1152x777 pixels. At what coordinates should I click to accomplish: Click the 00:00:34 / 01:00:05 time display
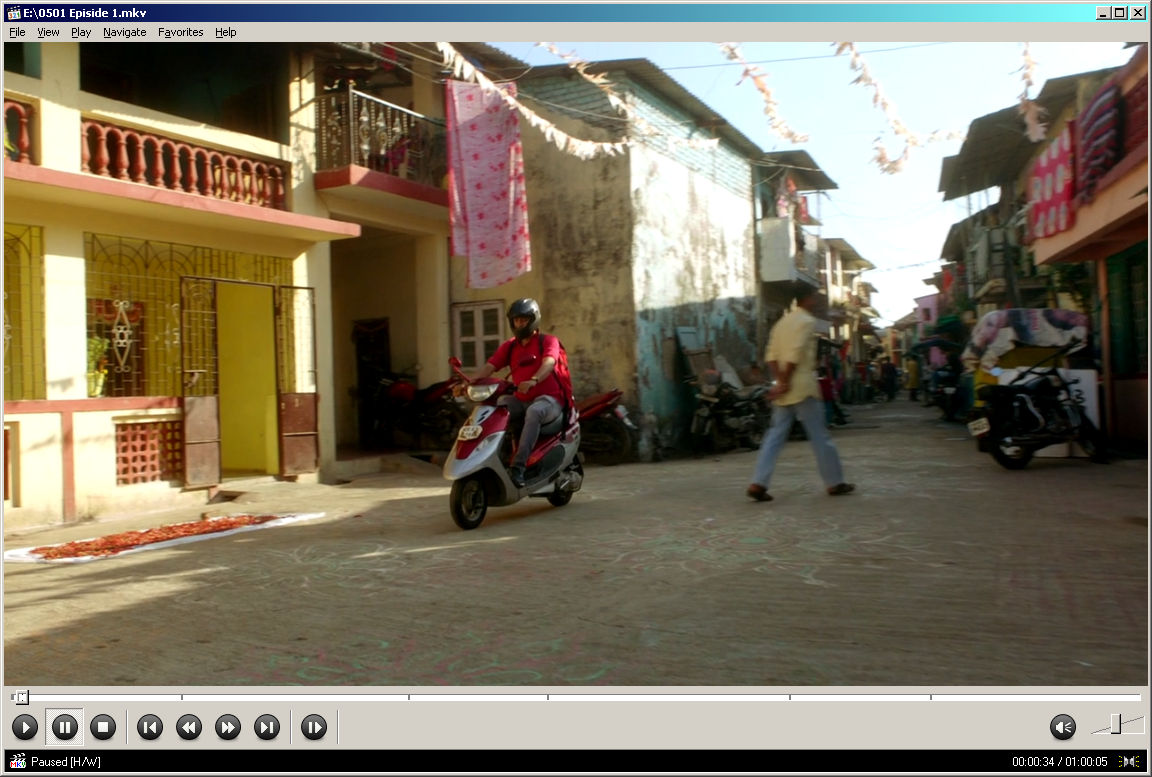pyautogui.click(x=1059, y=762)
